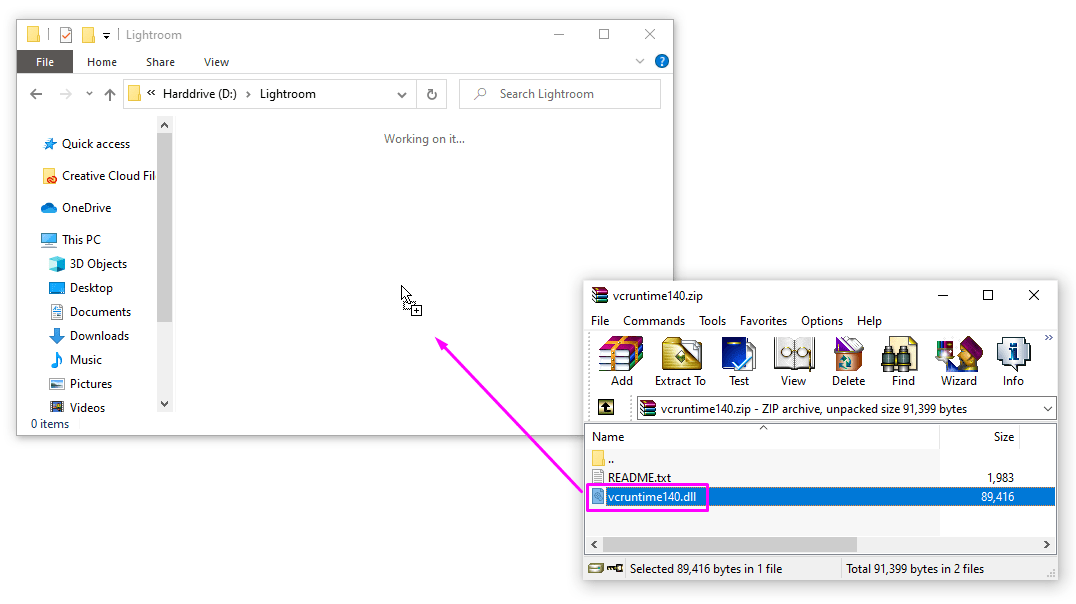Run the Test archive tool
The image size is (1076, 604).
tap(738, 362)
